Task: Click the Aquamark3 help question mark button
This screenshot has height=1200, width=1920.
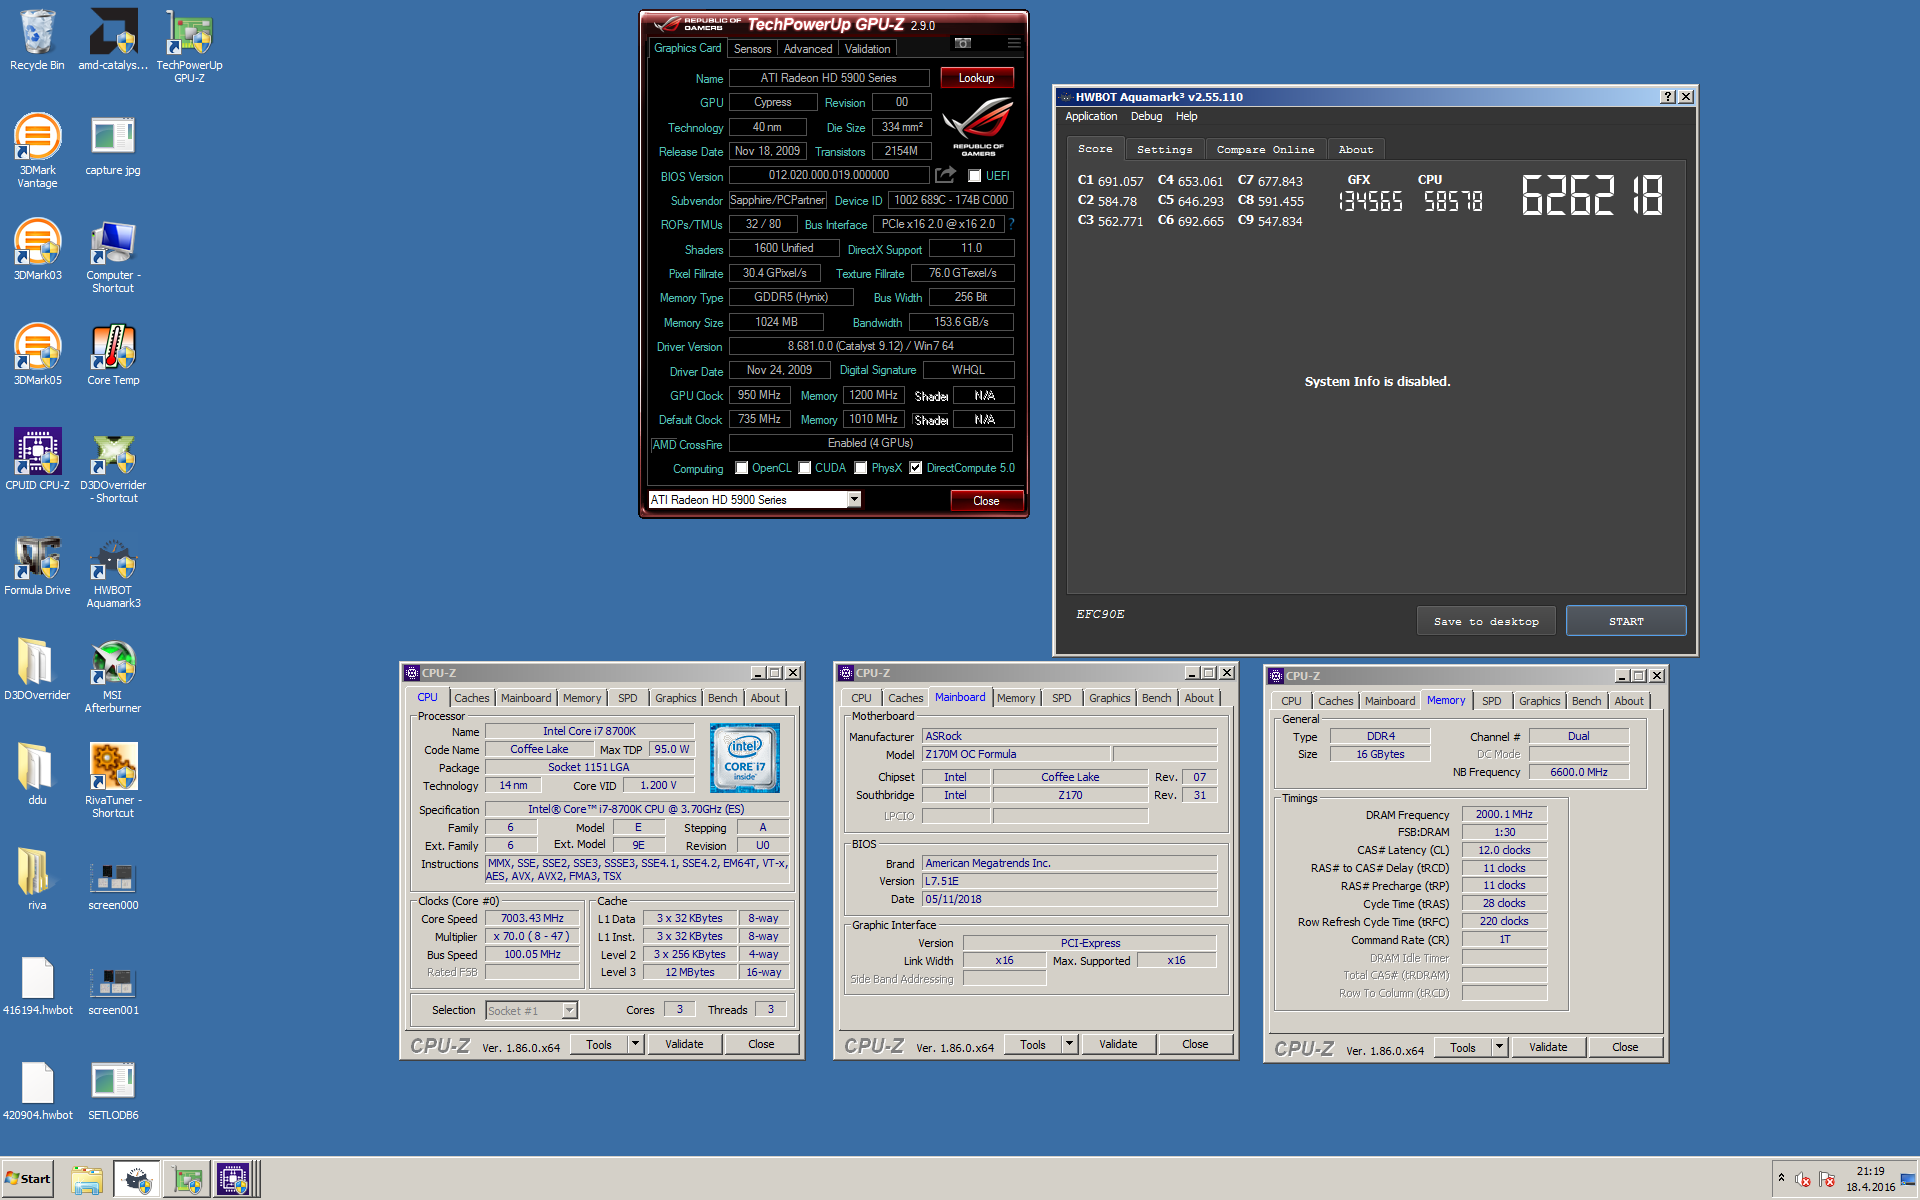Action: point(1668,97)
